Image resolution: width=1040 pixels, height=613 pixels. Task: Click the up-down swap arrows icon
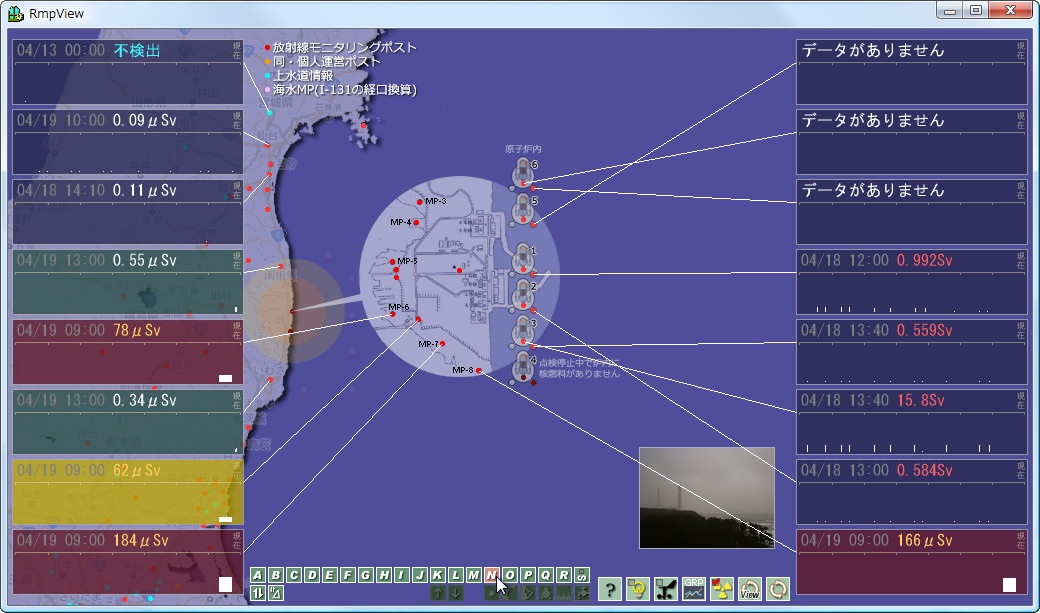coord(258,592)
